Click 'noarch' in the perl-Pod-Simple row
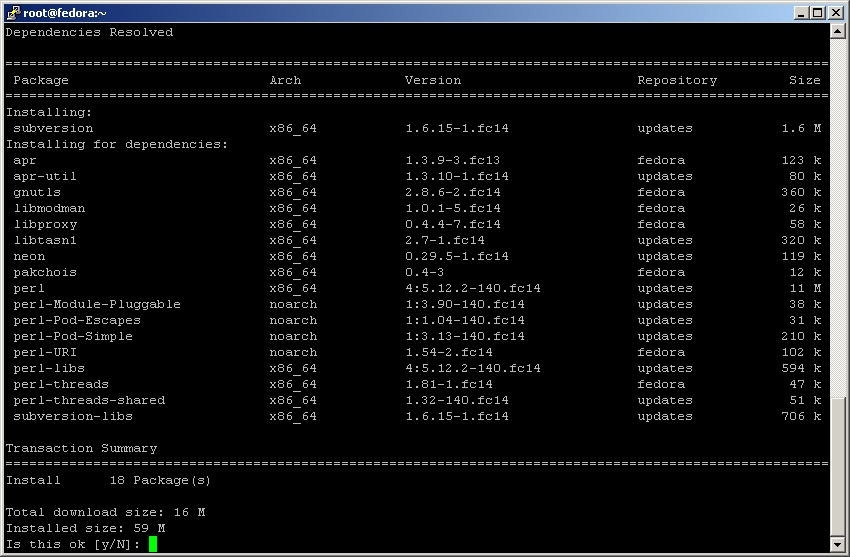This screenshot has height=557, width=850. (293, 336)
